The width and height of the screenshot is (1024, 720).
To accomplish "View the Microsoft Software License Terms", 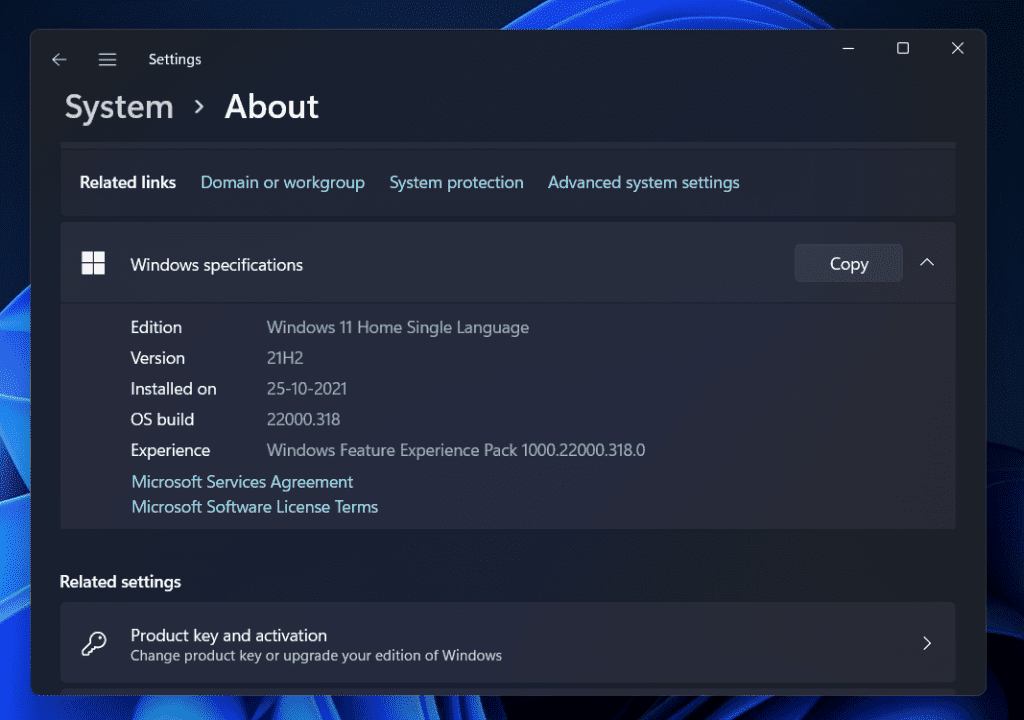I will click(x=254, y=507).
